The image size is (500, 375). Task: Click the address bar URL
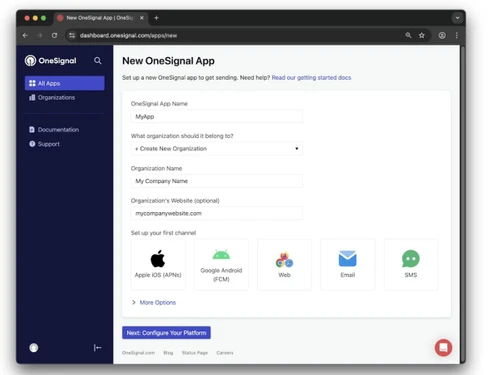pos(128,35)
